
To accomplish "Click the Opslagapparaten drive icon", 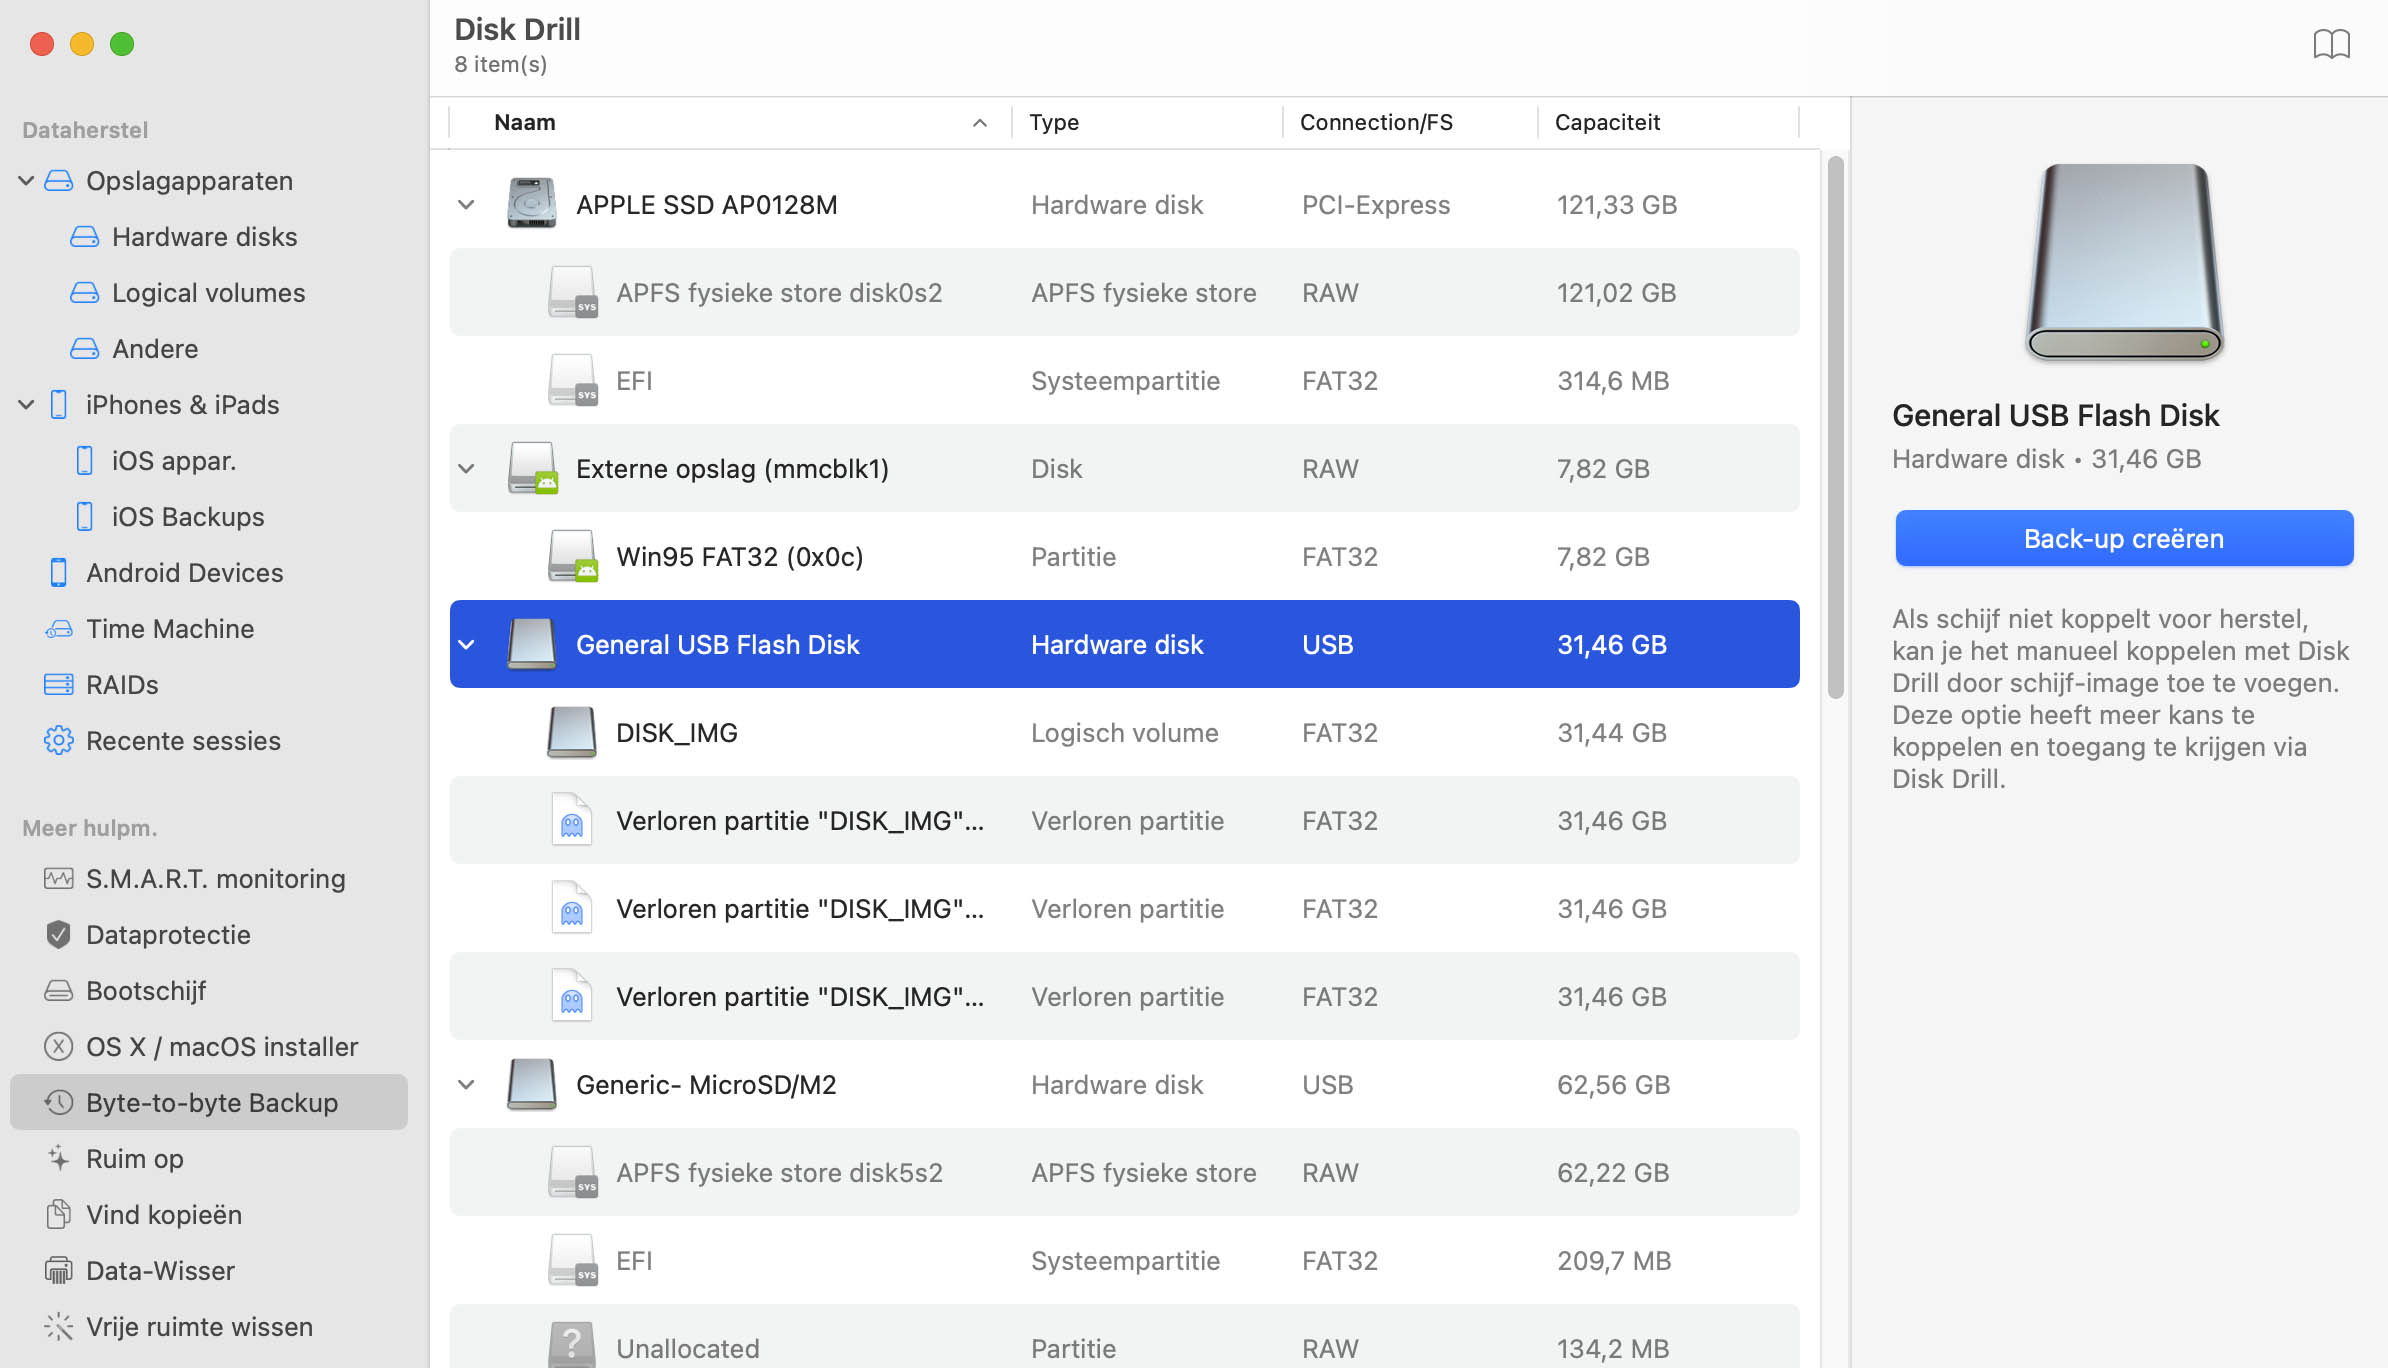I will (59, 181).
